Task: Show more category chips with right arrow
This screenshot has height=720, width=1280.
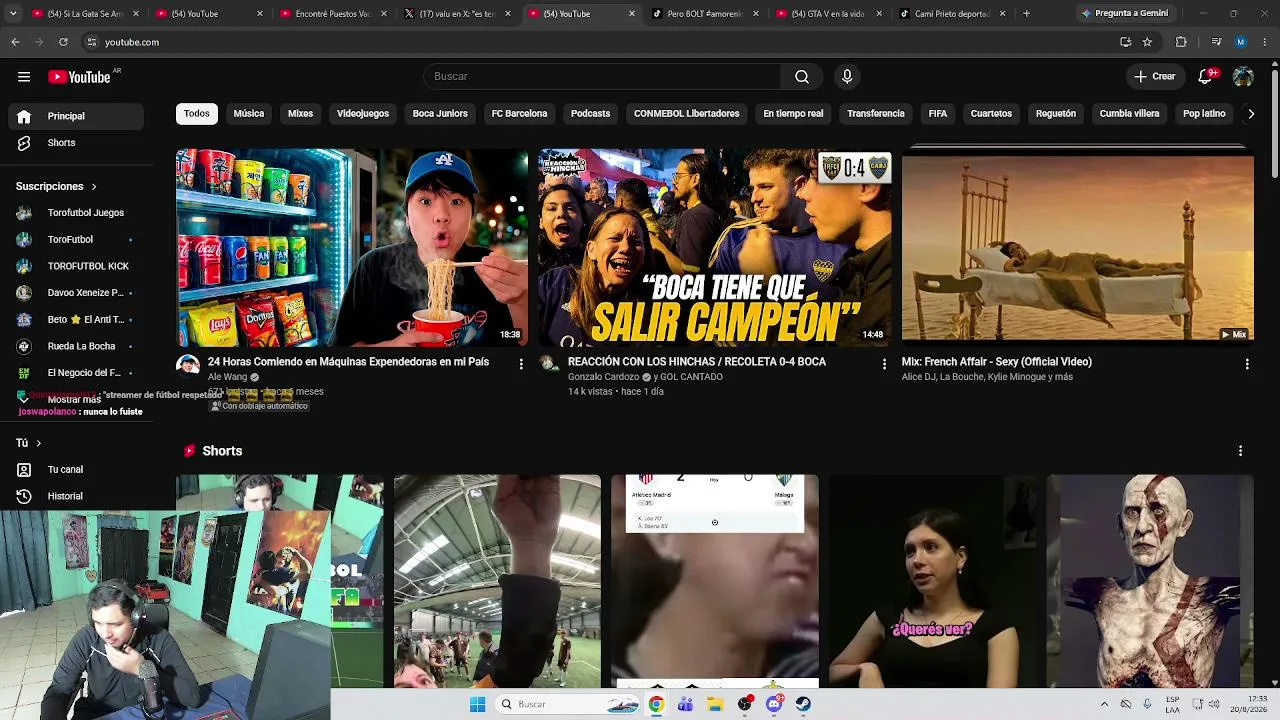Action: [x=1250, y=114]
